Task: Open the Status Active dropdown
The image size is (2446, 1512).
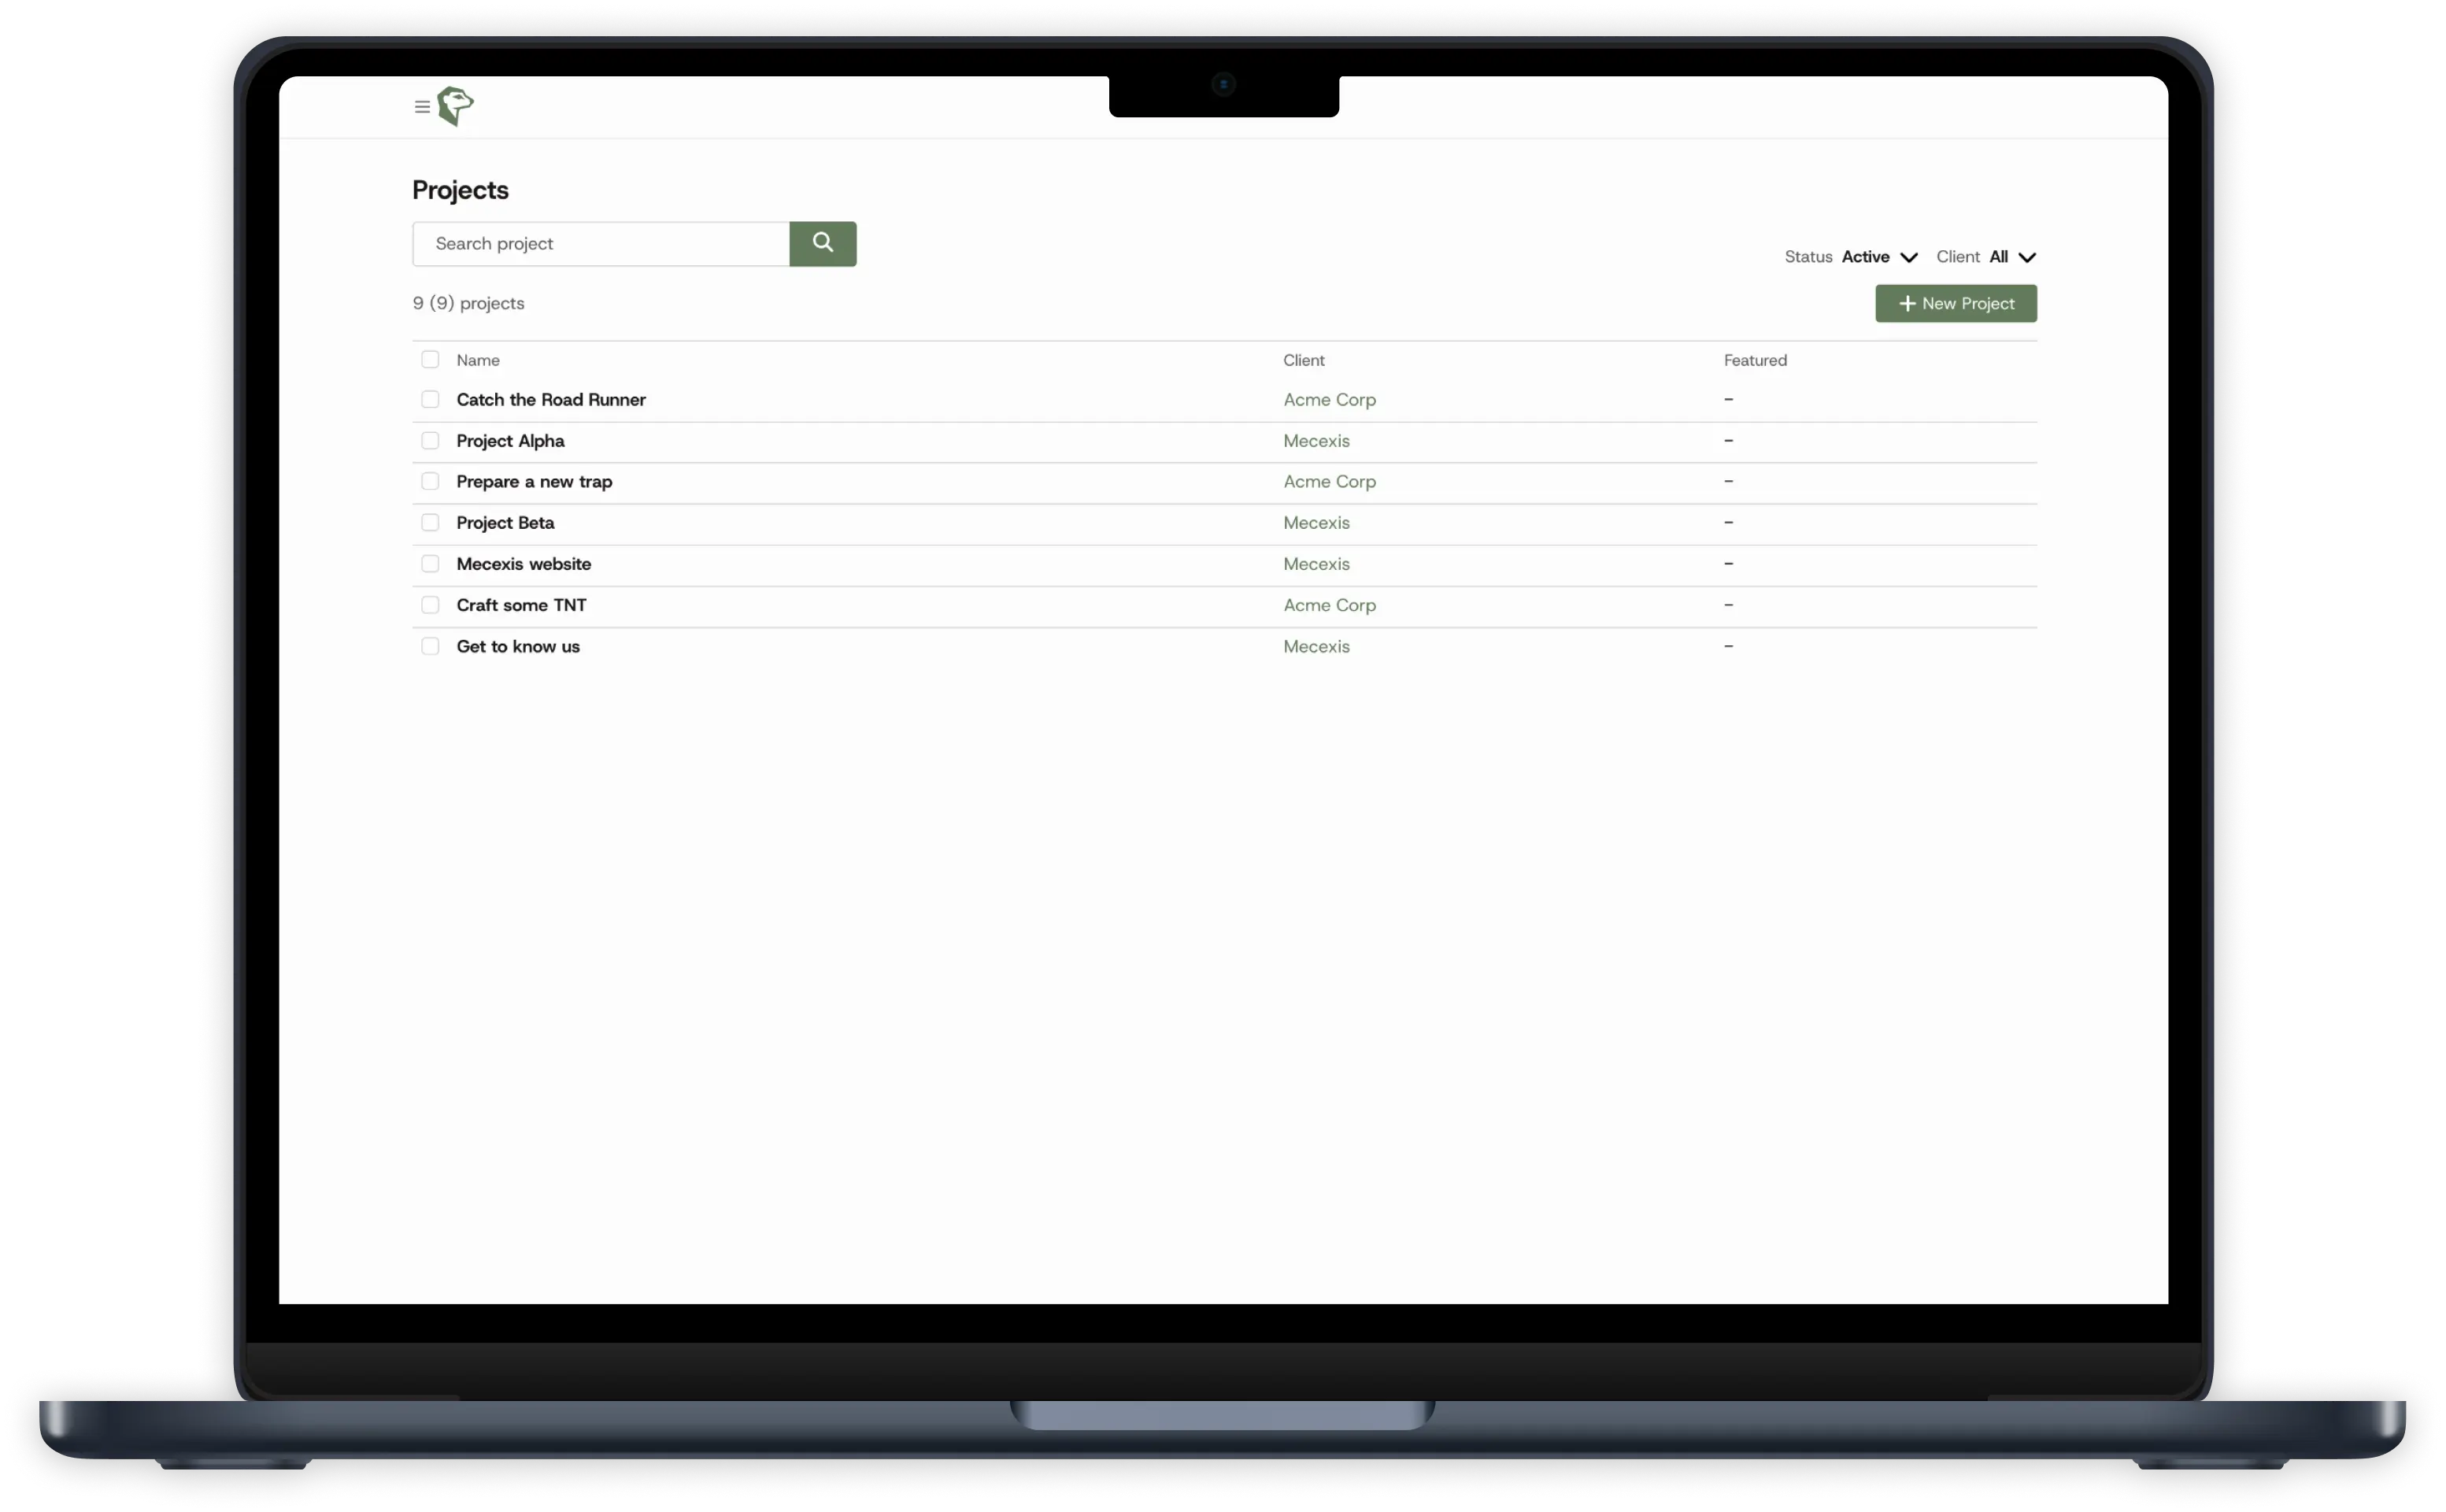Action: point(1865,257)
